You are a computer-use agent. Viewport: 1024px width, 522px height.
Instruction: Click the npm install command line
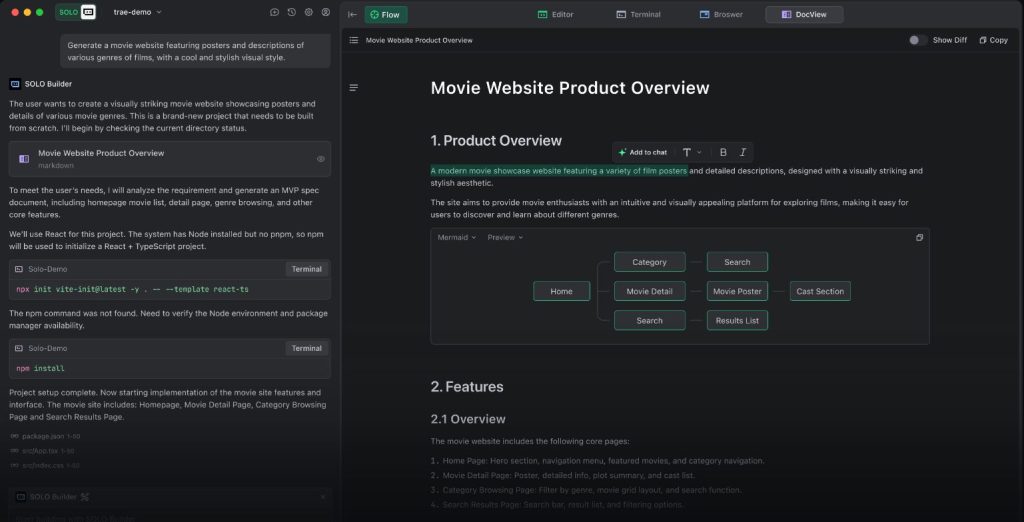click(40, 368)
